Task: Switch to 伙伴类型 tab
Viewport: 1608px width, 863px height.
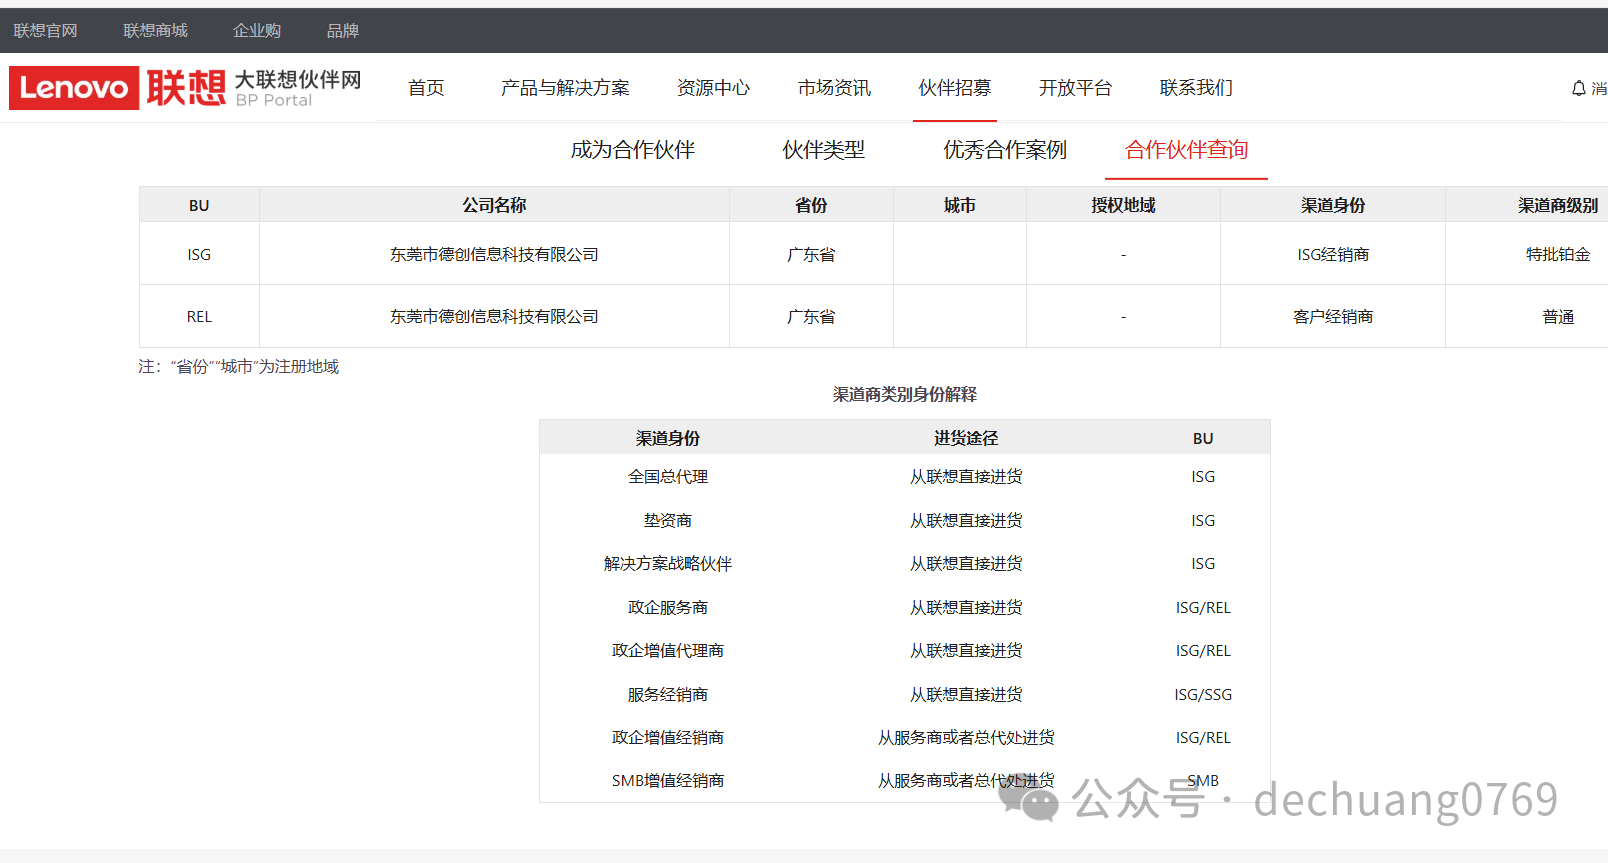Action: coord(824,150)
